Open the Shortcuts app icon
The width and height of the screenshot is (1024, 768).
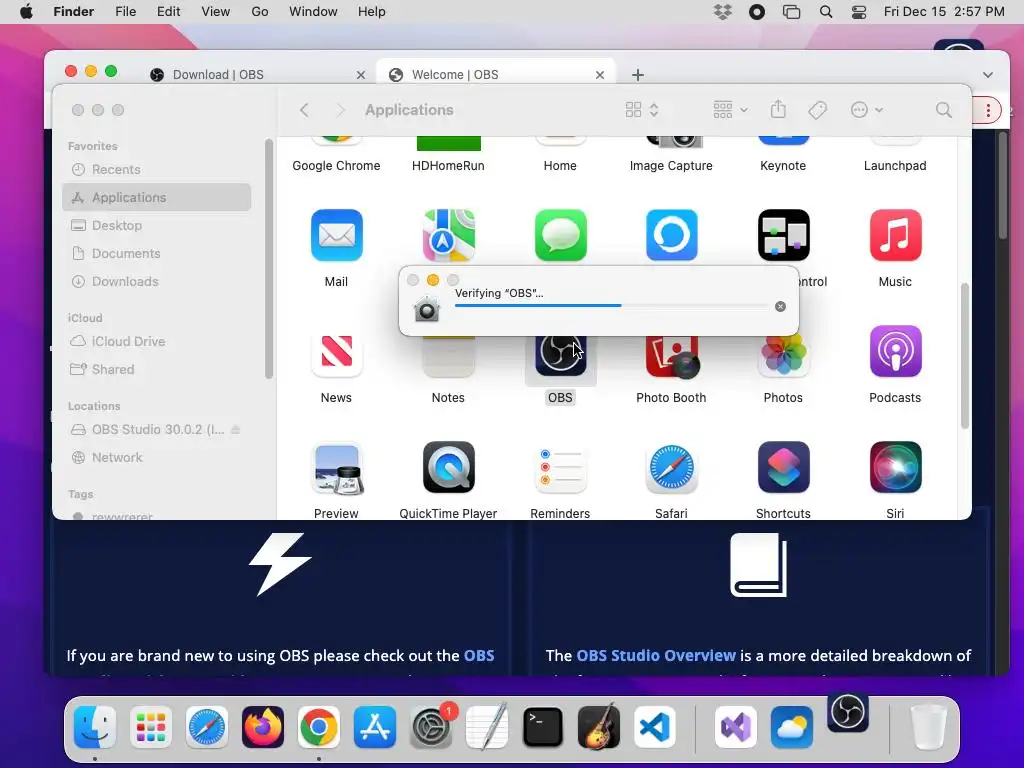784,468
